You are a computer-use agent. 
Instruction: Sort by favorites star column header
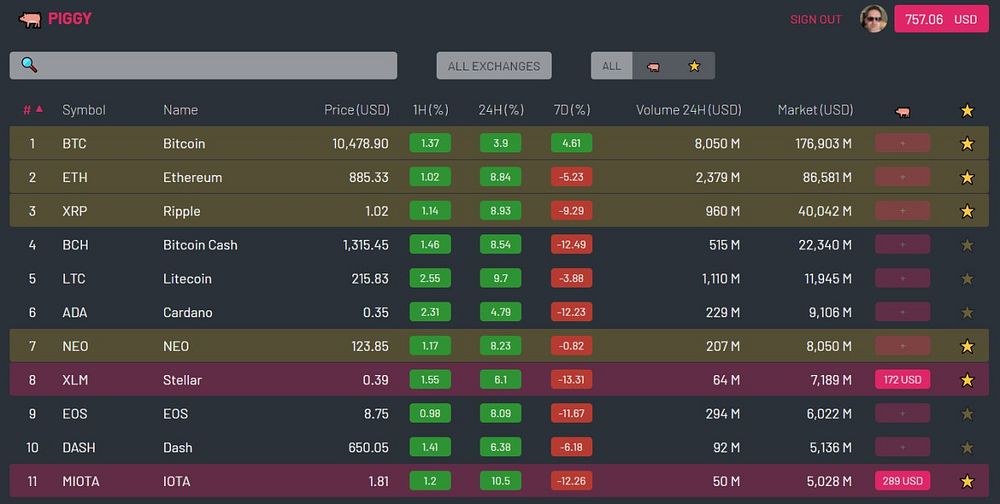coord(967,111)
